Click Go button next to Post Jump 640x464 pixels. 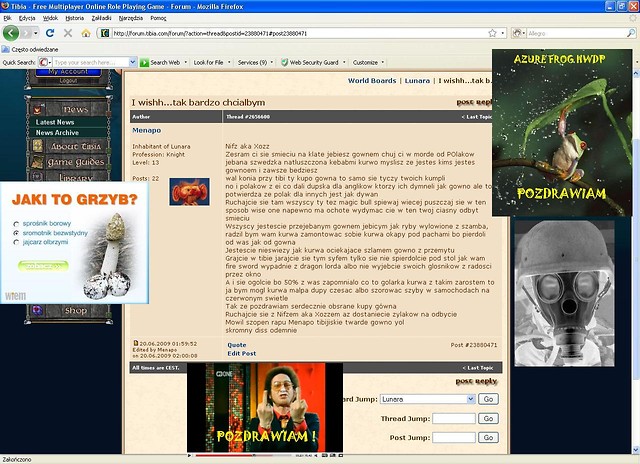(488, 437)
